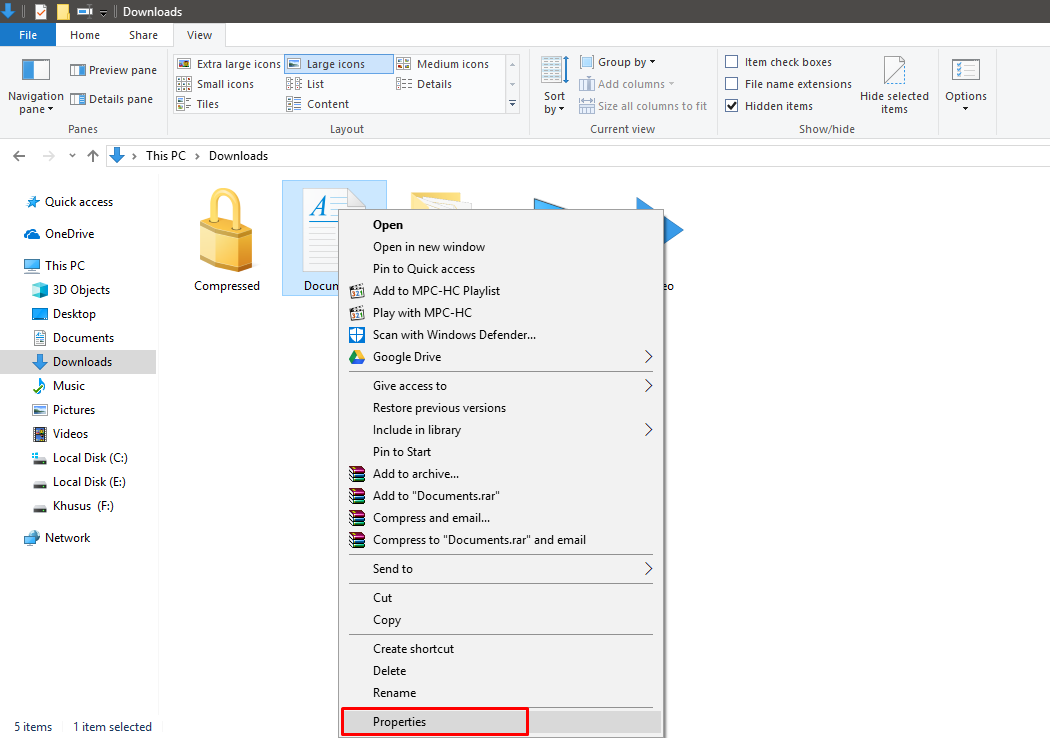Expand the layout gallery options

(512, 104)
